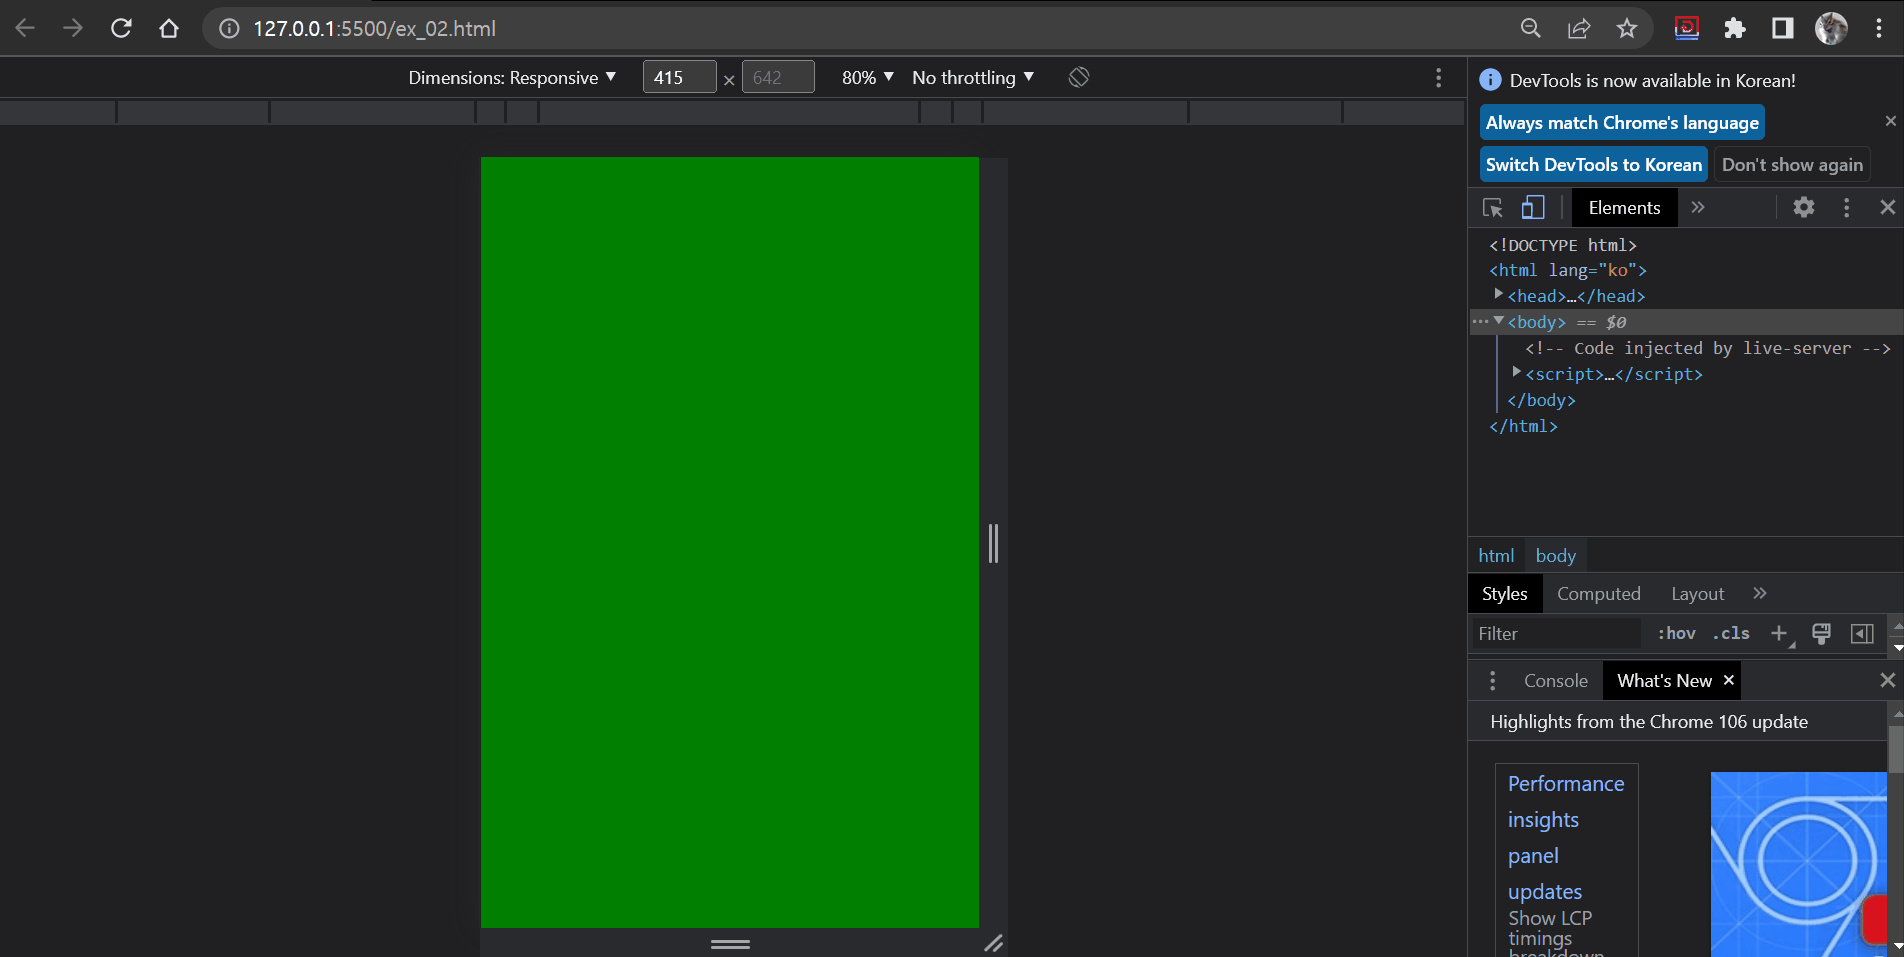Image resolution: width=1904 pixels, height=957 pixels.
Task: Toggle element classes with .cls
Action: coord(1731,633)
